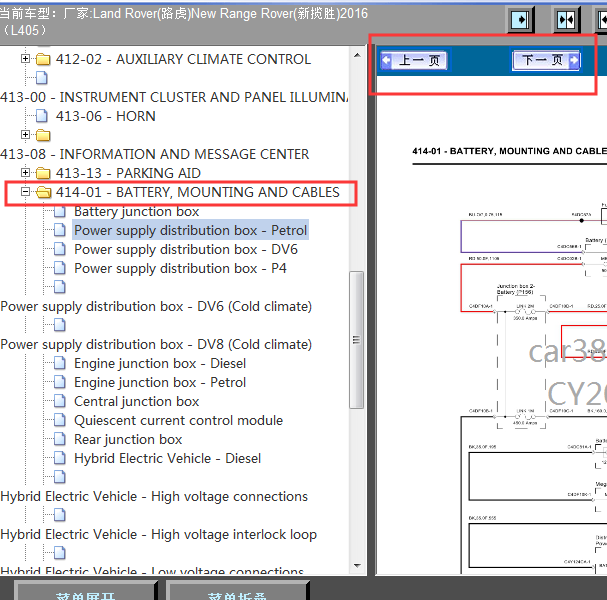
Task: Open Power supply distribution box - DV8 (Cold climate)
Action: pos(156,344)
